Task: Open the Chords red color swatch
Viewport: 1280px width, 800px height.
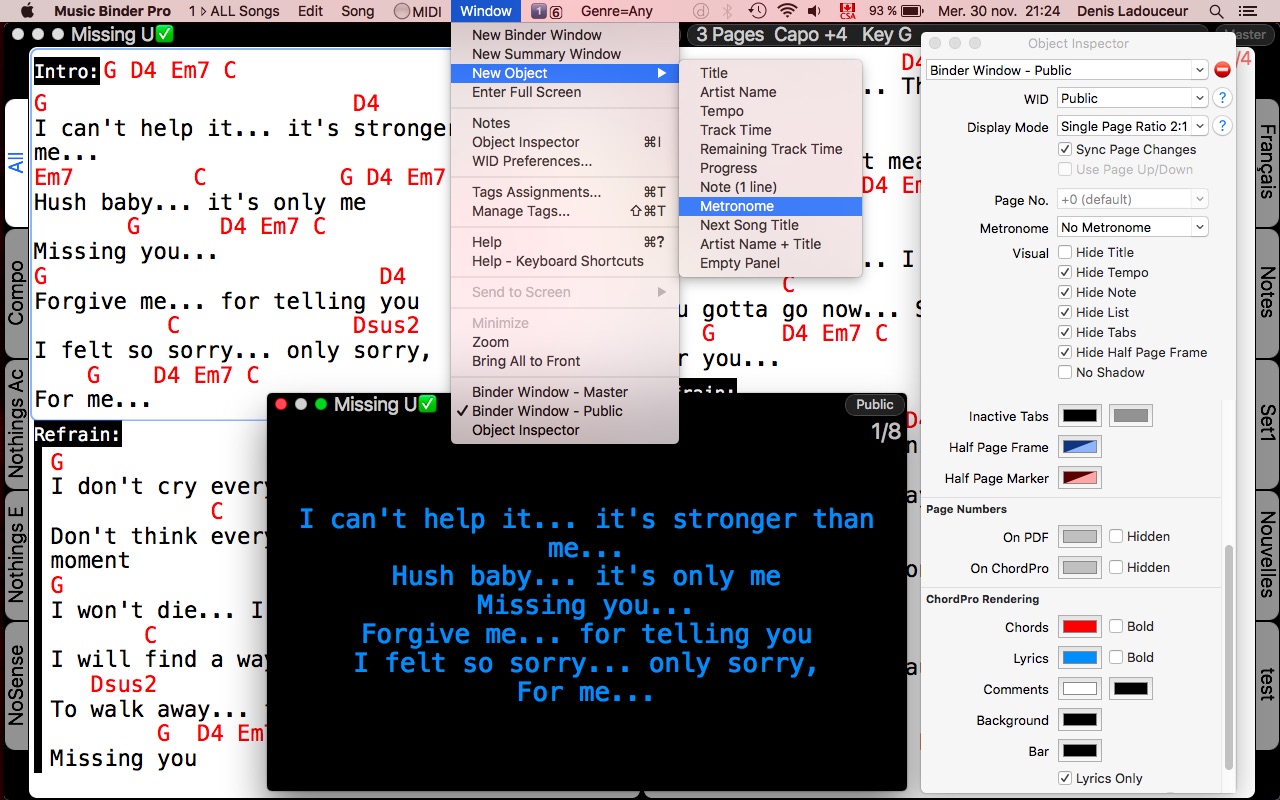Action: (x=1080, y=627)
